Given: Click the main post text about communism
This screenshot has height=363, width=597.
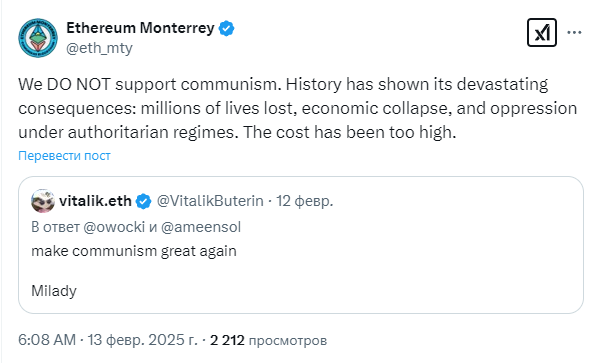Looking at the screenshot, I should pos(297,108).
